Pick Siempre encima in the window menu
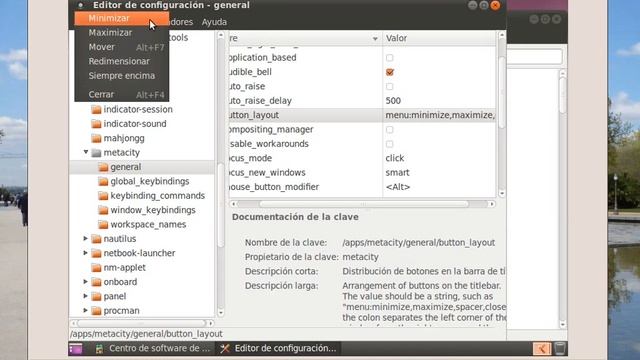This screenshot has height=360, width=640. click(x=122, y=76)
